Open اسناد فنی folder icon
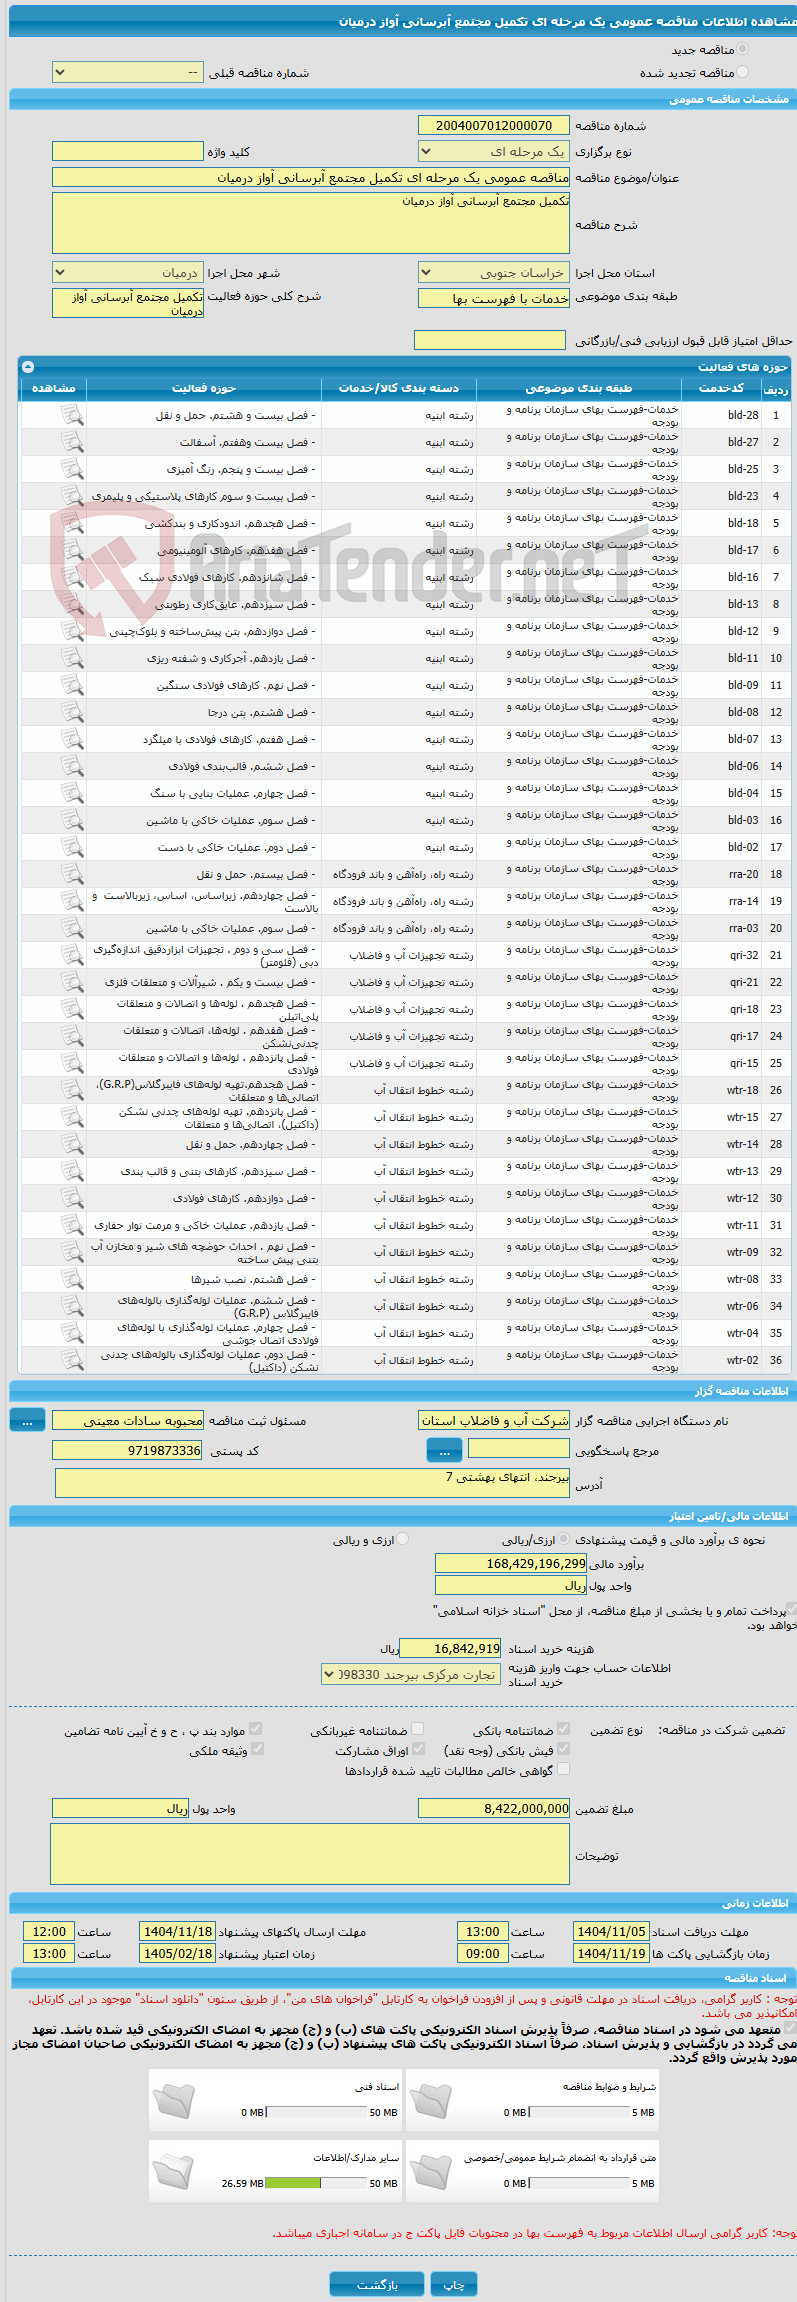 (x=174, y=2100)
